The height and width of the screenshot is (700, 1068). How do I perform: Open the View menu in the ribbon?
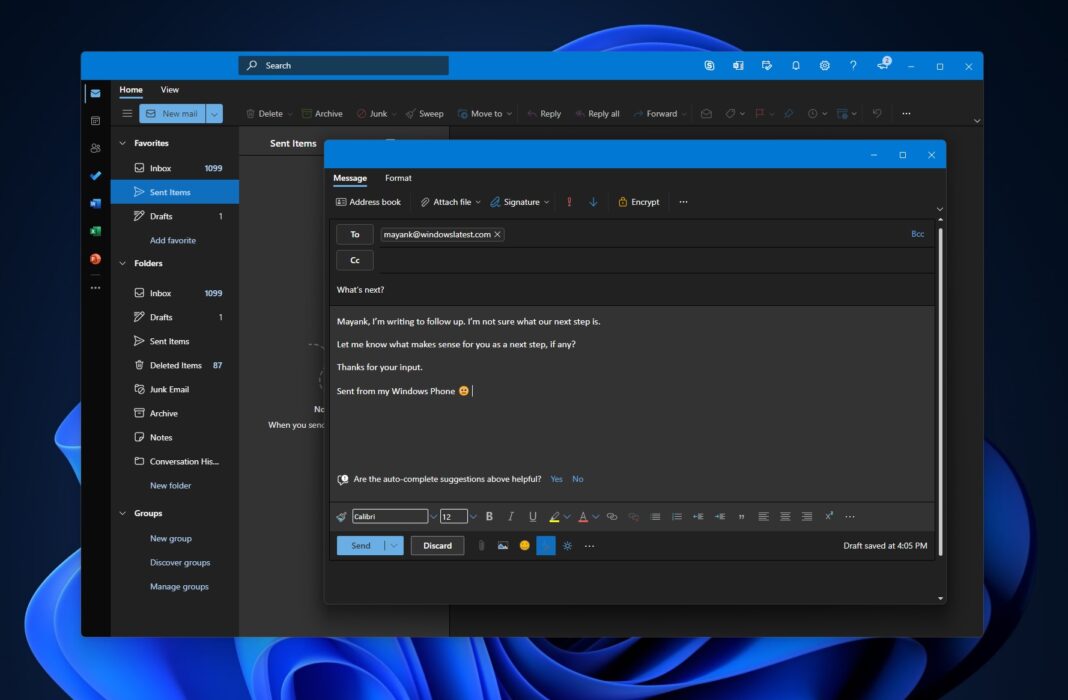pos(169,89)
